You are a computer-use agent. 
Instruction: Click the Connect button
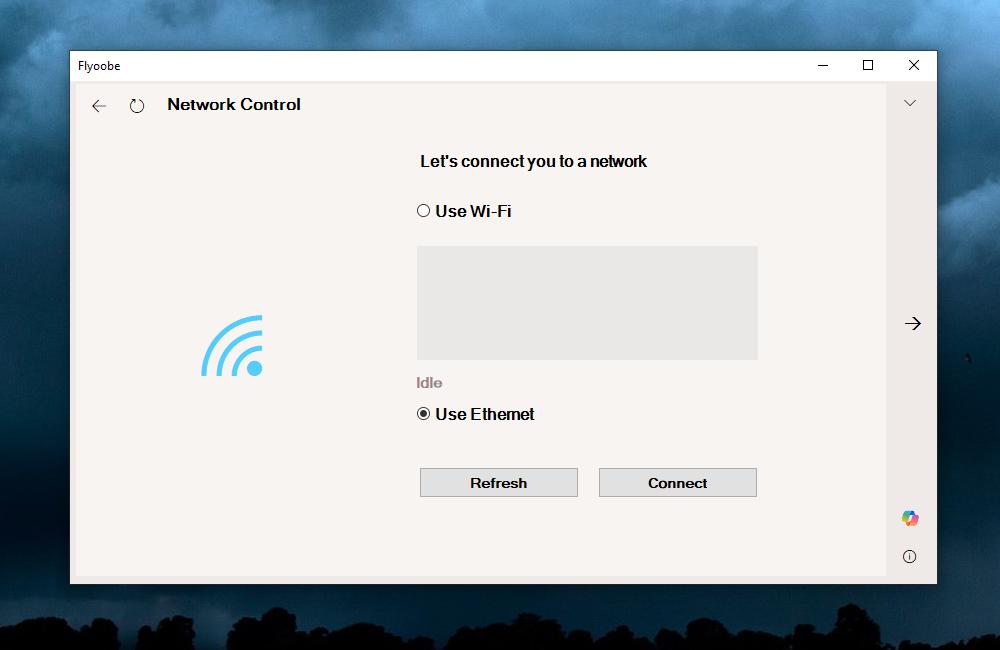point(677,483)
